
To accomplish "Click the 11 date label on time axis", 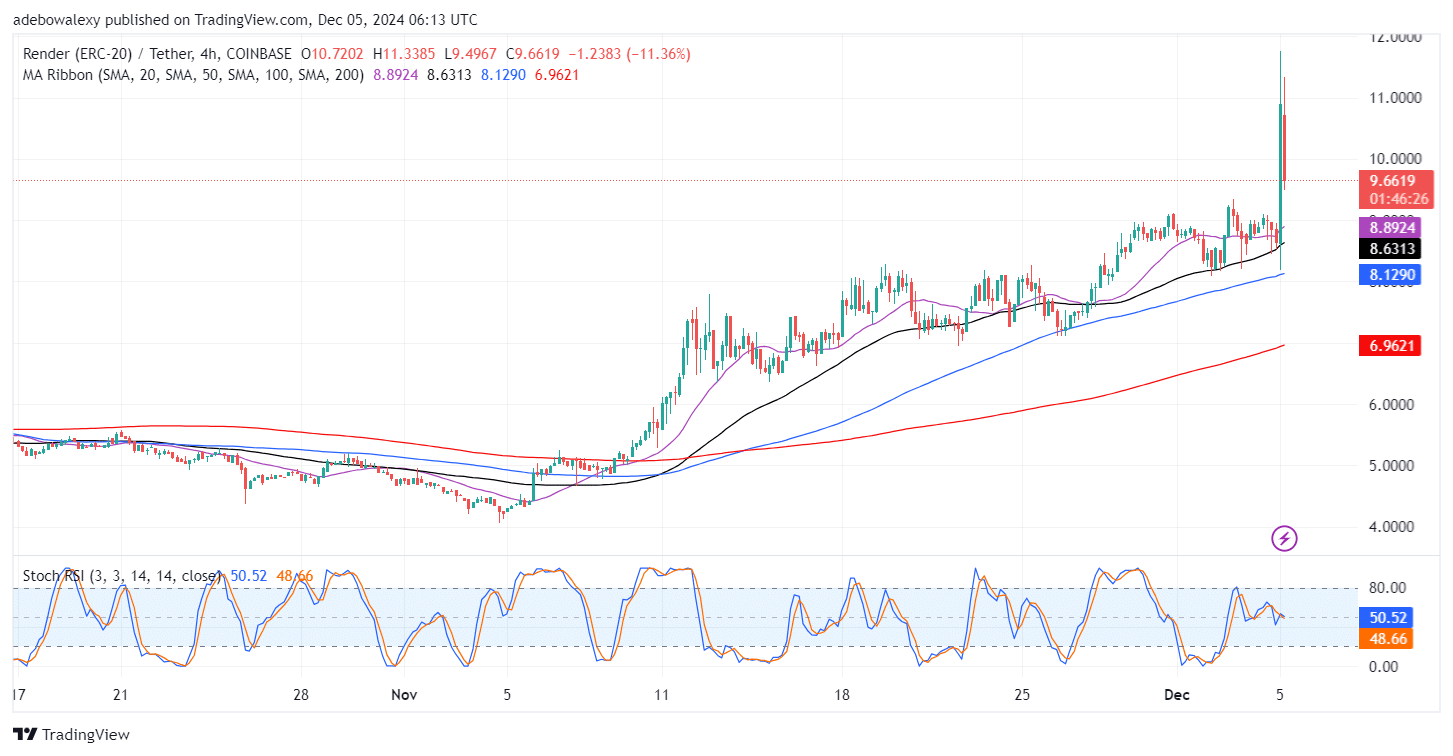I will pos(660,694).
